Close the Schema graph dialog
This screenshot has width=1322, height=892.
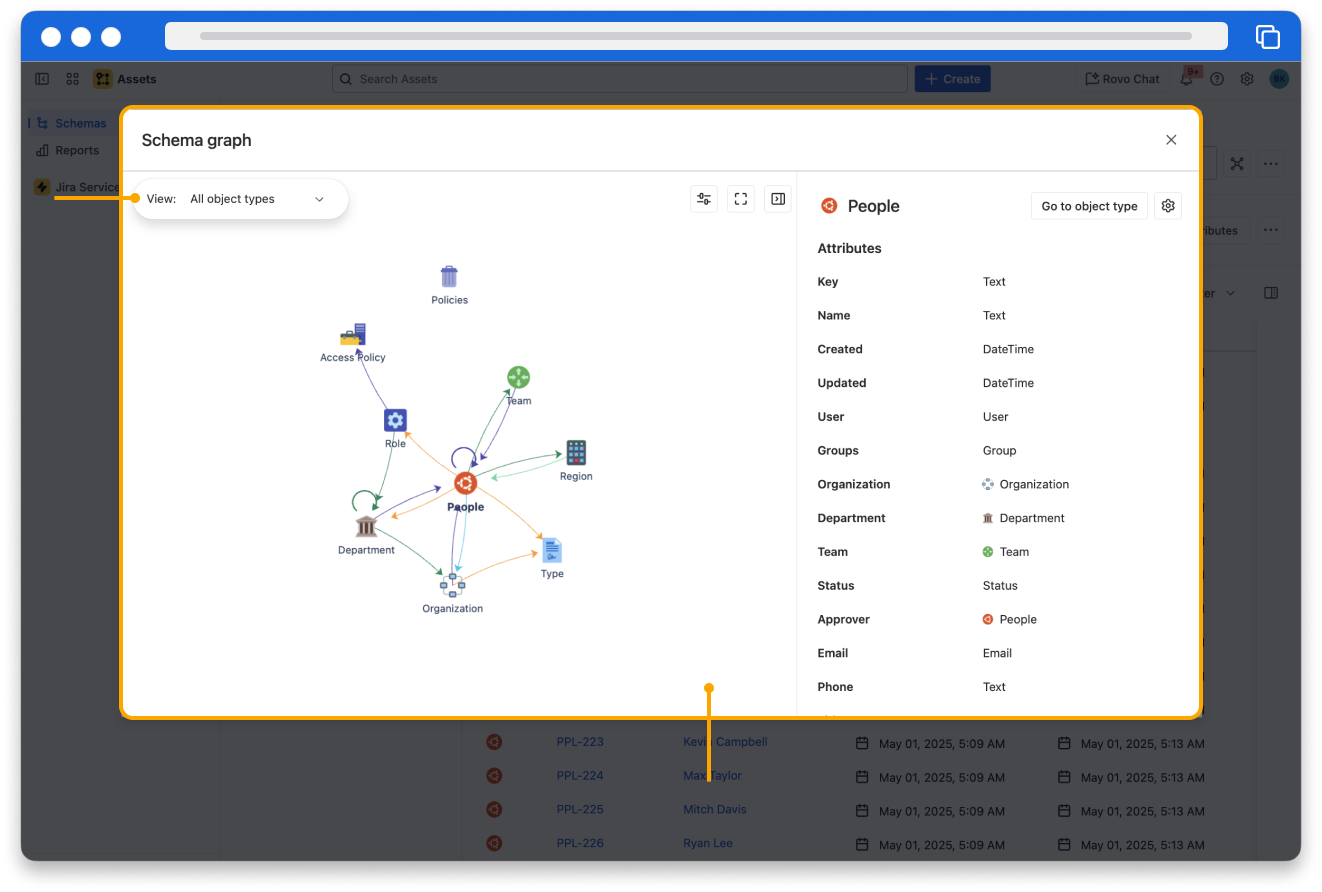coord(1171,140)
